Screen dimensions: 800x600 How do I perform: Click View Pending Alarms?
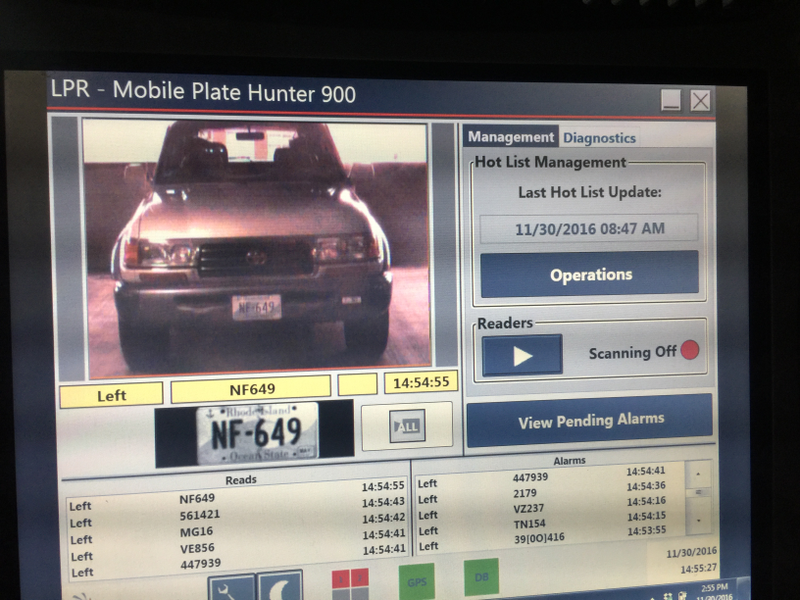(x=590, y=420)
